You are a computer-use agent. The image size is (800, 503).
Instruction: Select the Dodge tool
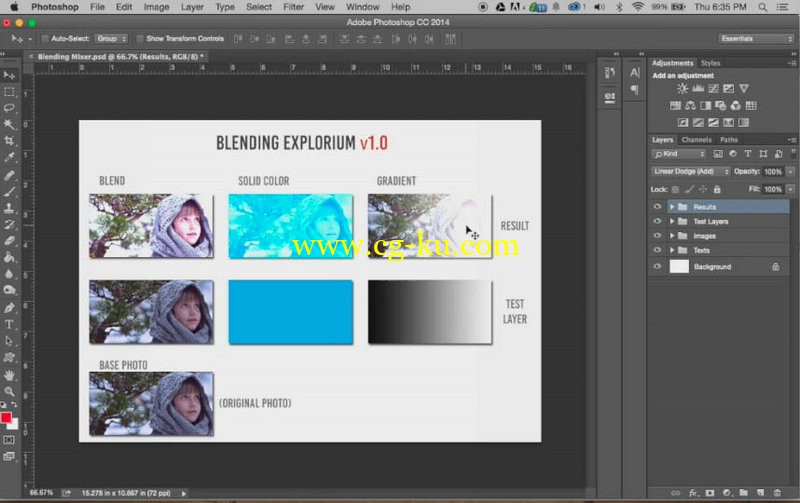(9, 290)
